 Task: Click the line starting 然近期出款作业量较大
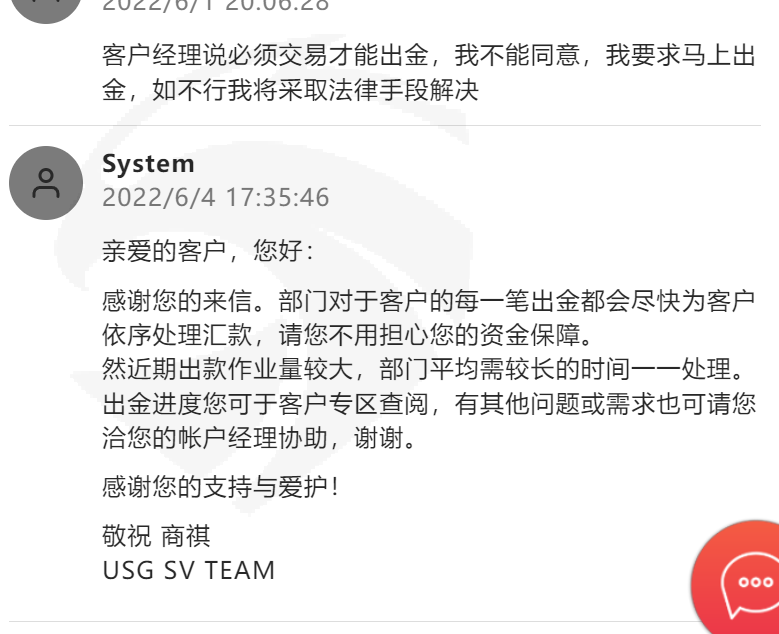click(x=424, y=369)
